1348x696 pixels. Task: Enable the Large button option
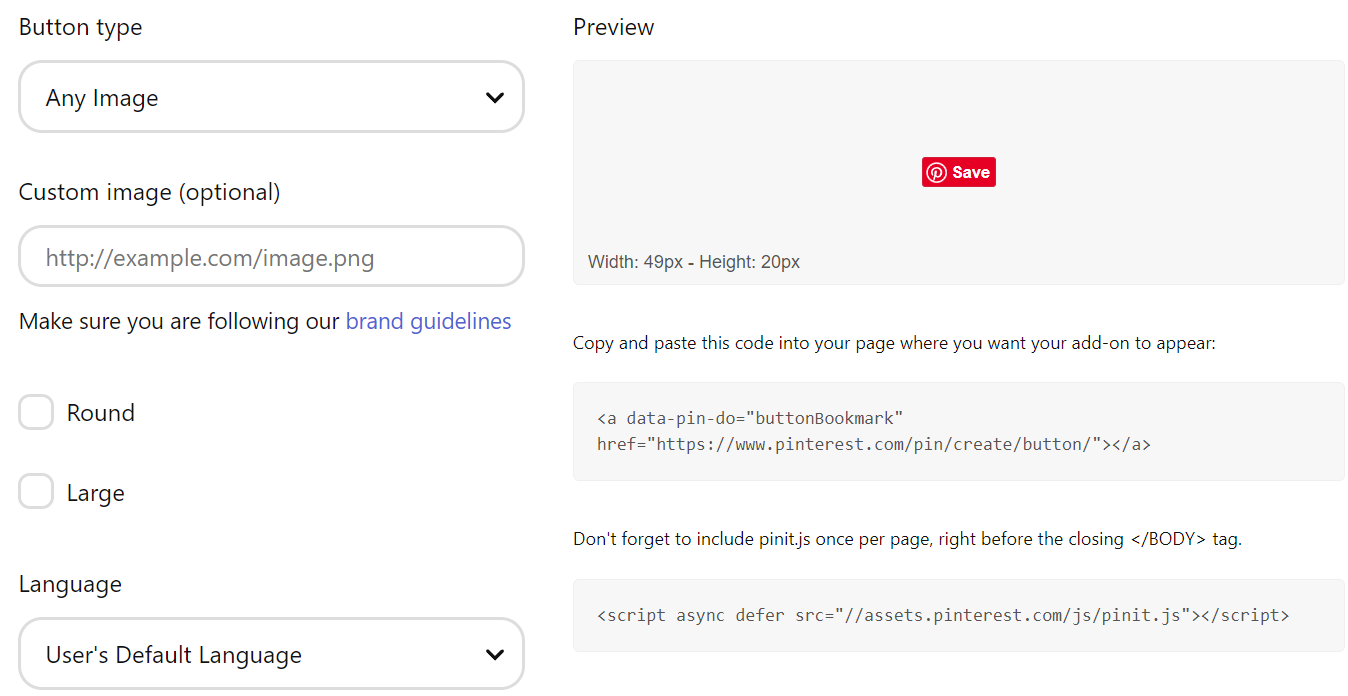point(36,491)
